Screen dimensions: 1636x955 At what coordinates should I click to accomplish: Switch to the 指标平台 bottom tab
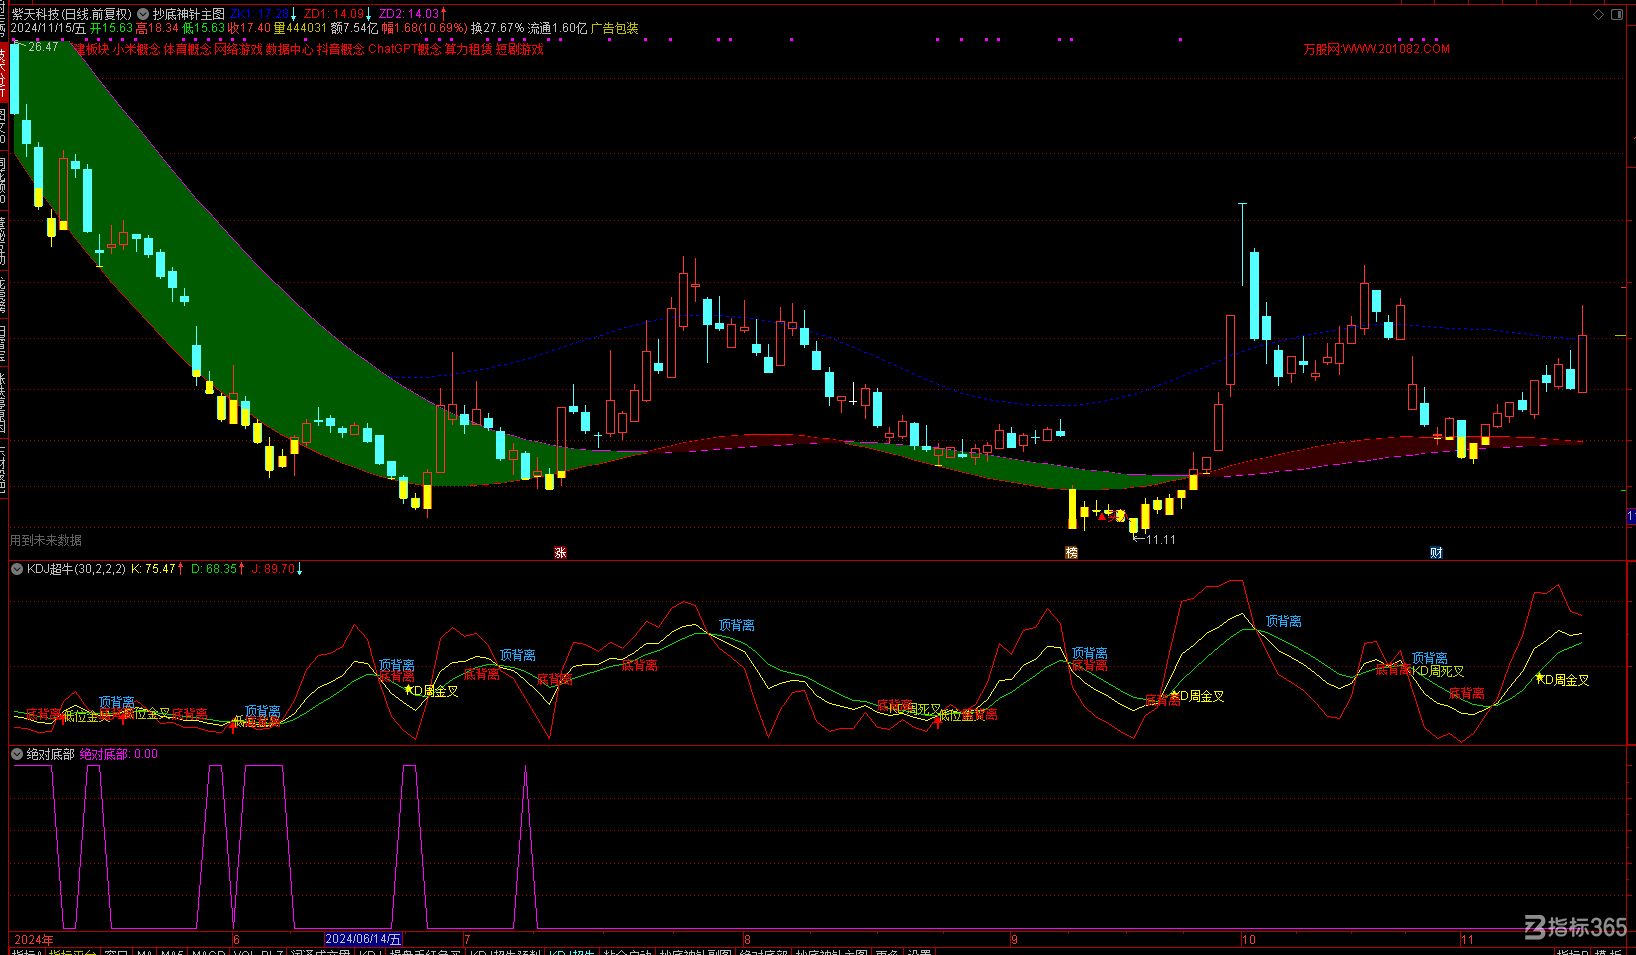click(72, 952)
